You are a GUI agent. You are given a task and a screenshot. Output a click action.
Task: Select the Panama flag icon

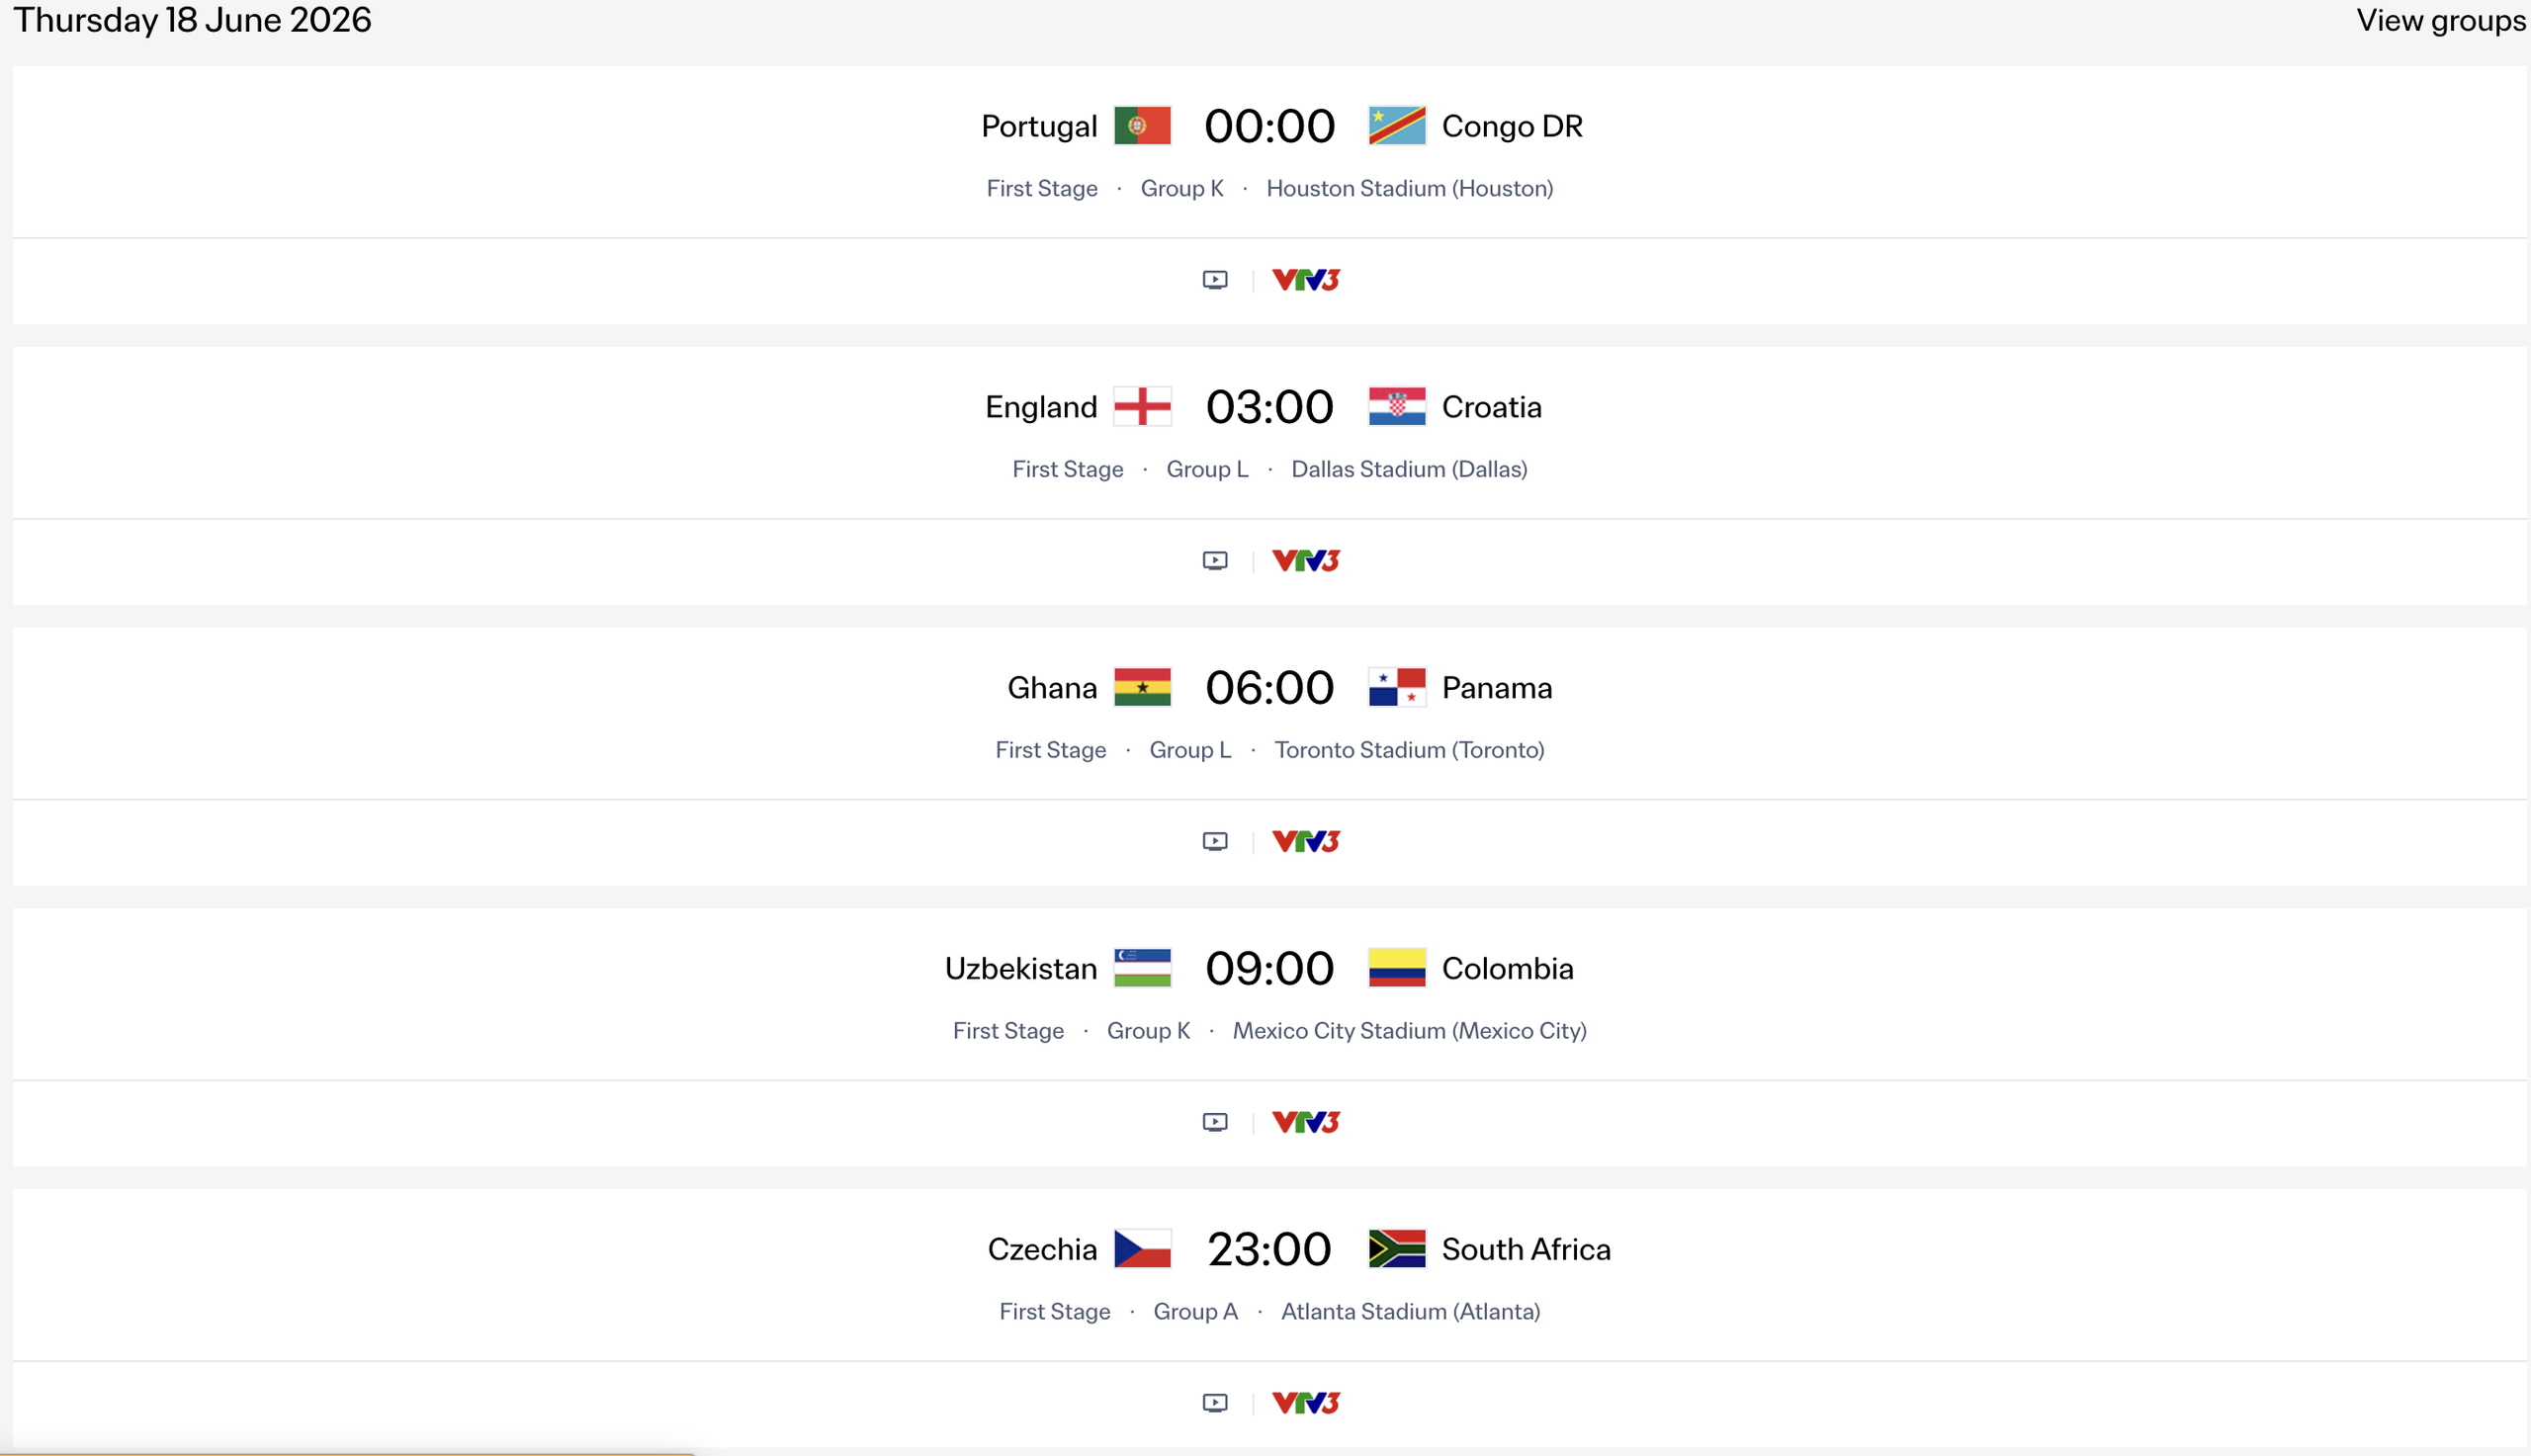[x=1396, y=687]
